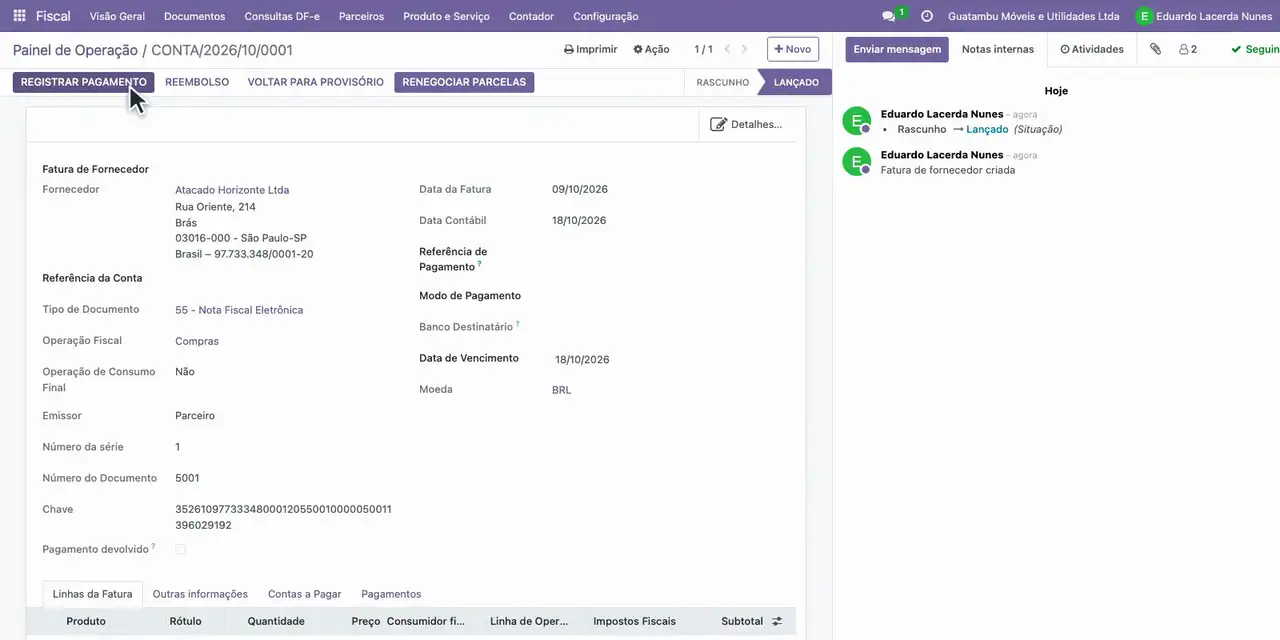The height and width of the screenshot is (640, 1280).
Task: Open Atacado Horizonte Ltda supplier link
Action: [232, 190]
